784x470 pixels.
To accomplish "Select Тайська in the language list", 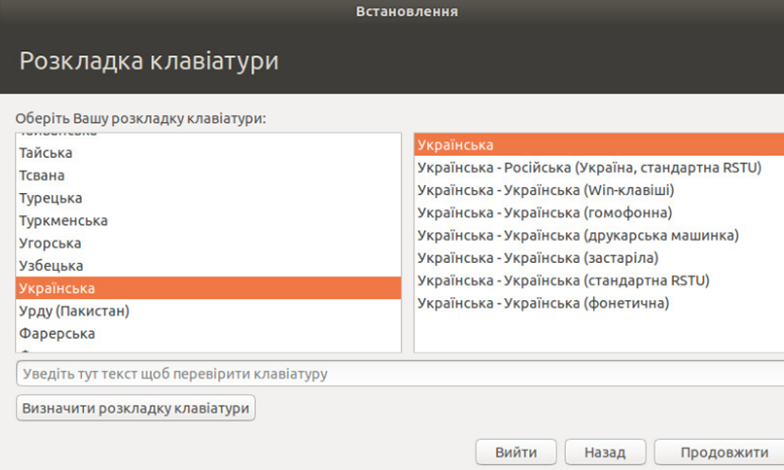I will coord(46,153).
